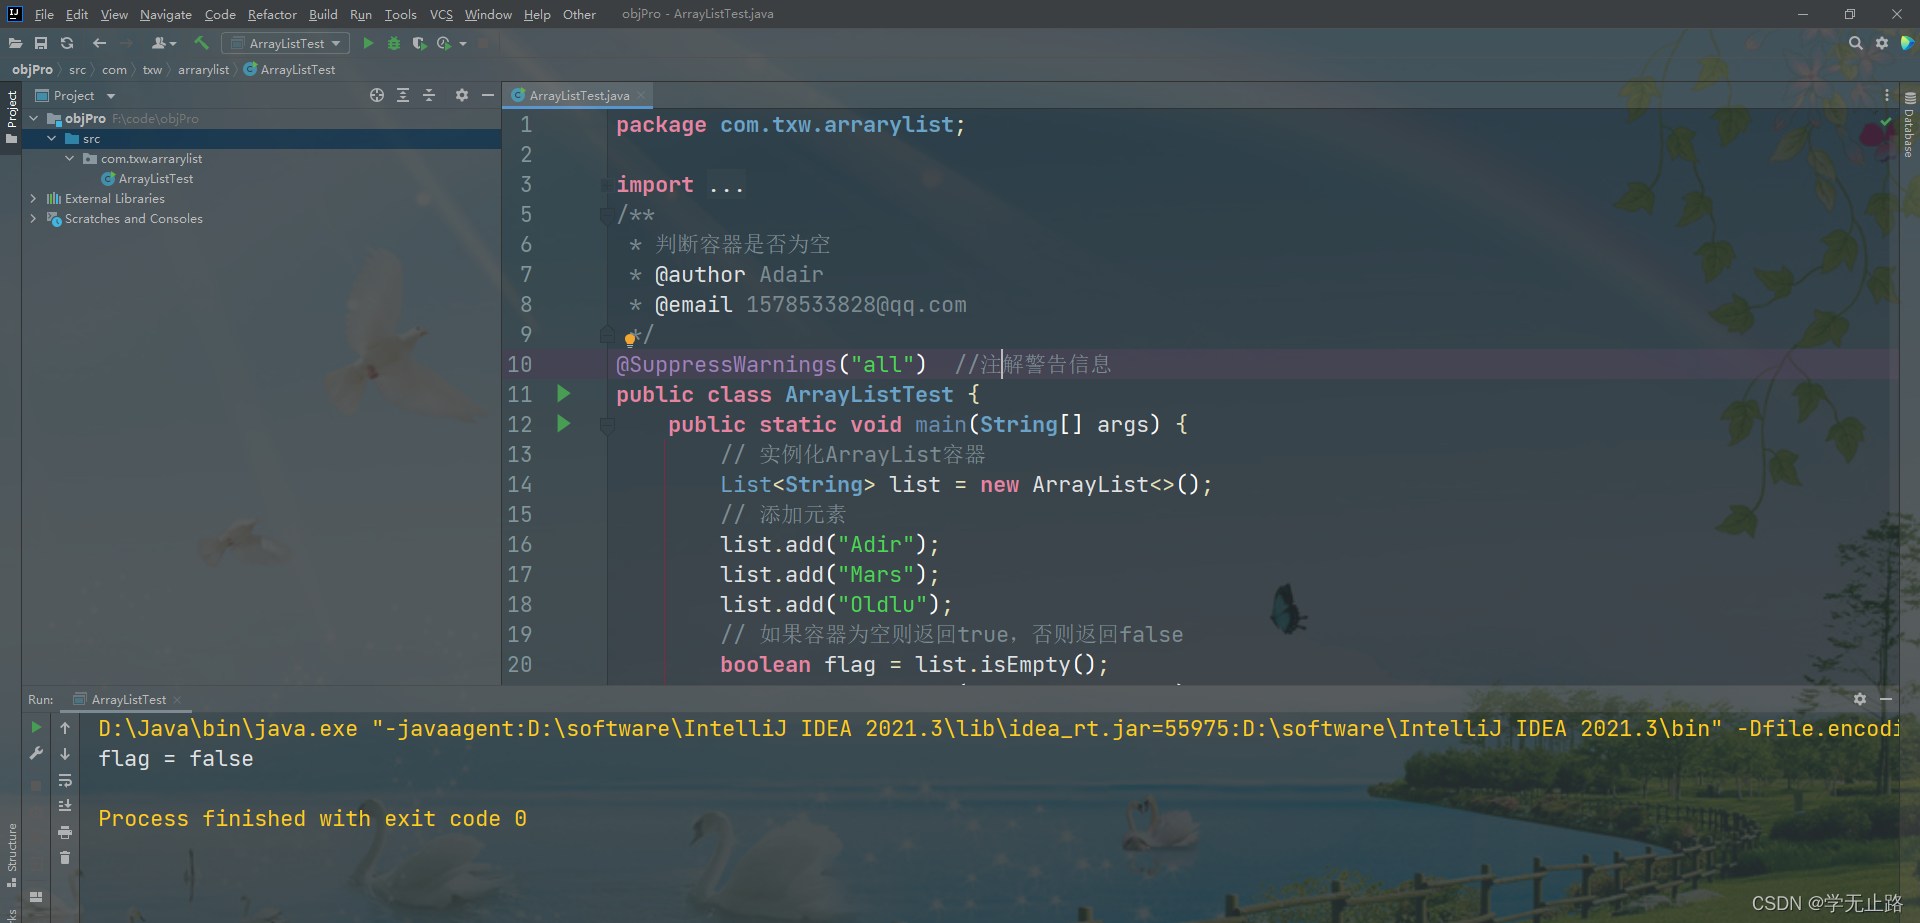Click the print icon in Run console
Viewport: 1920px width, 923px height.
[x=65, y=832]
